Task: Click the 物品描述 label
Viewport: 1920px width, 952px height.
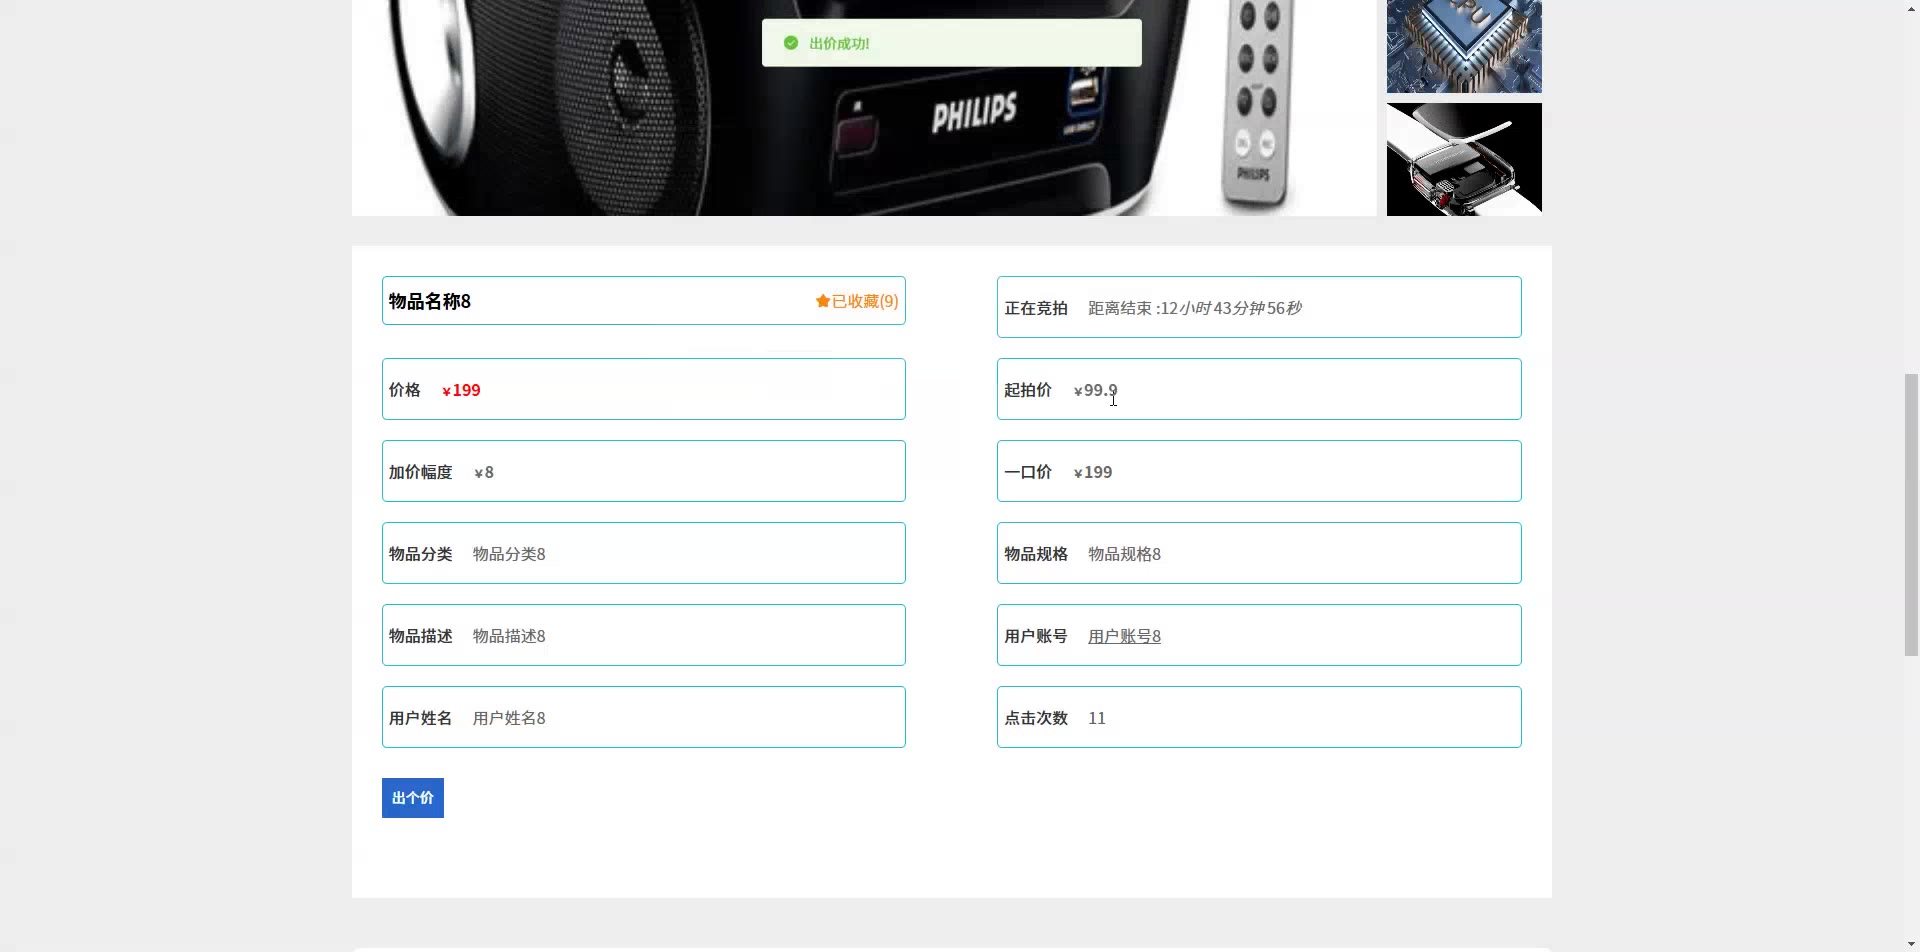Action: 421,636
